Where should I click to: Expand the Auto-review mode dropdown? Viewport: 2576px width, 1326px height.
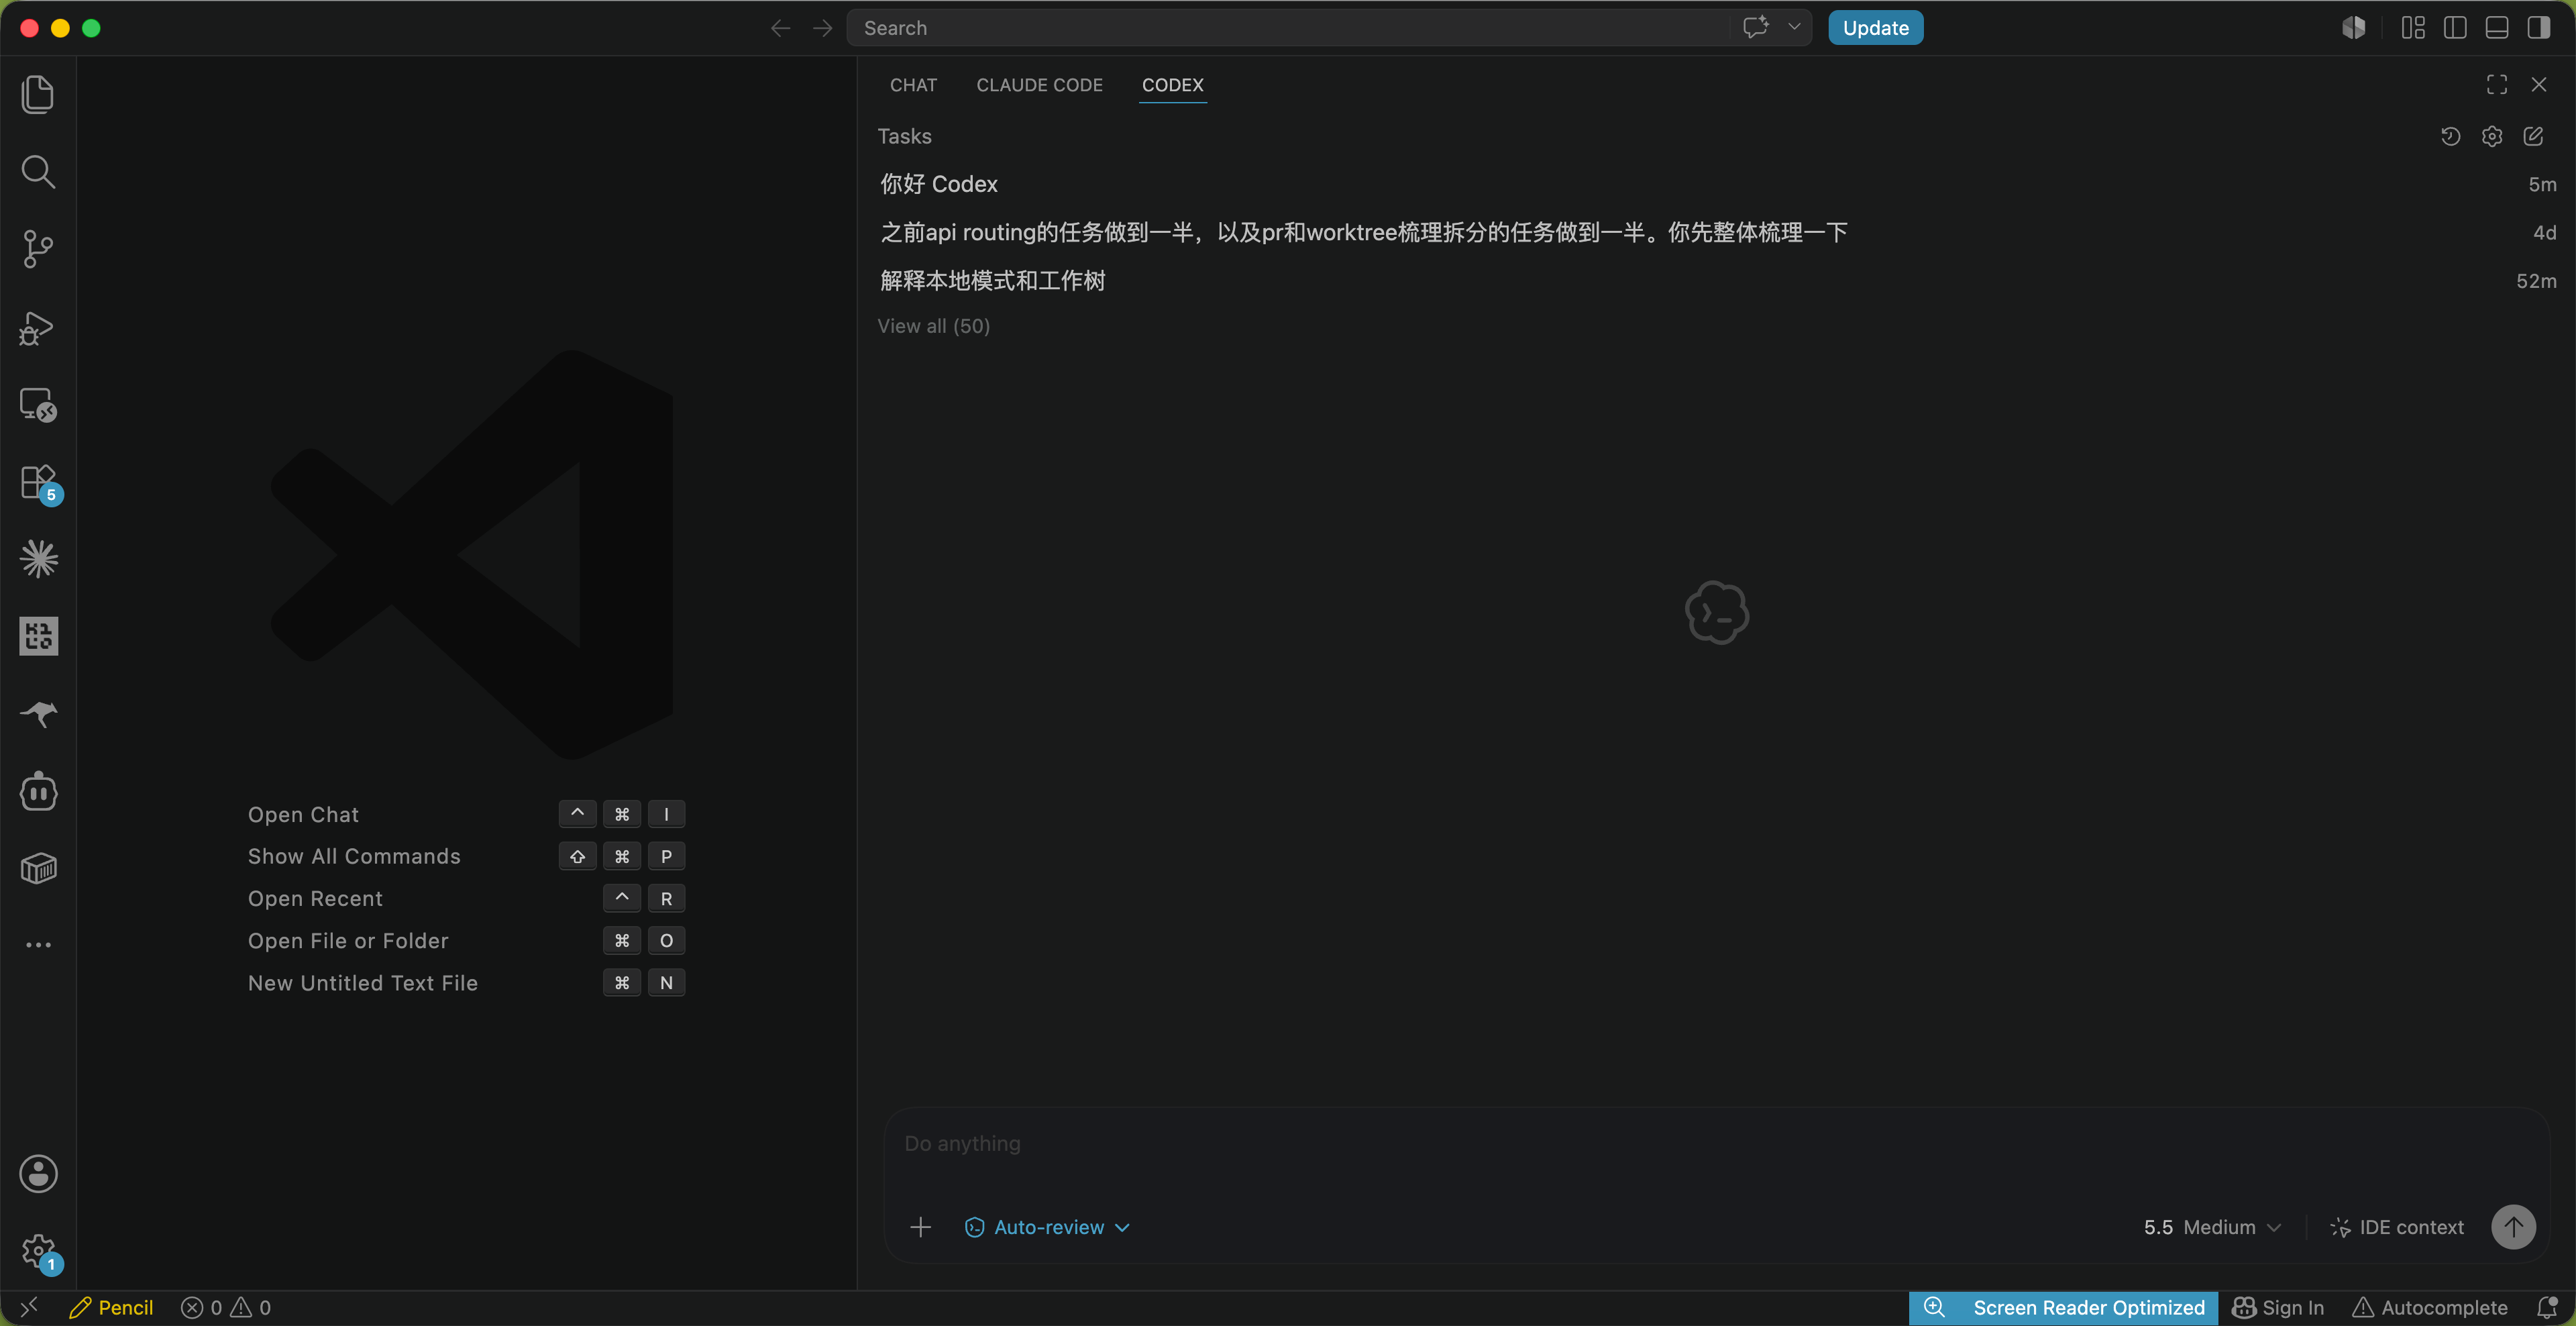pos(1047,1227)
